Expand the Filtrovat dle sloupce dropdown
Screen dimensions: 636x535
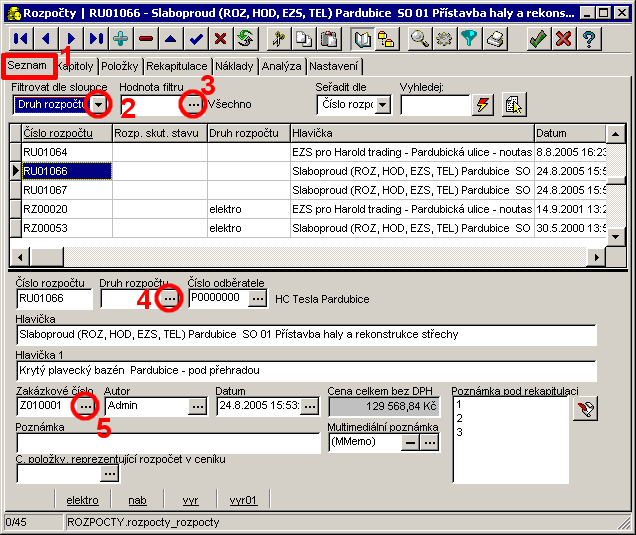coord(99,104)
